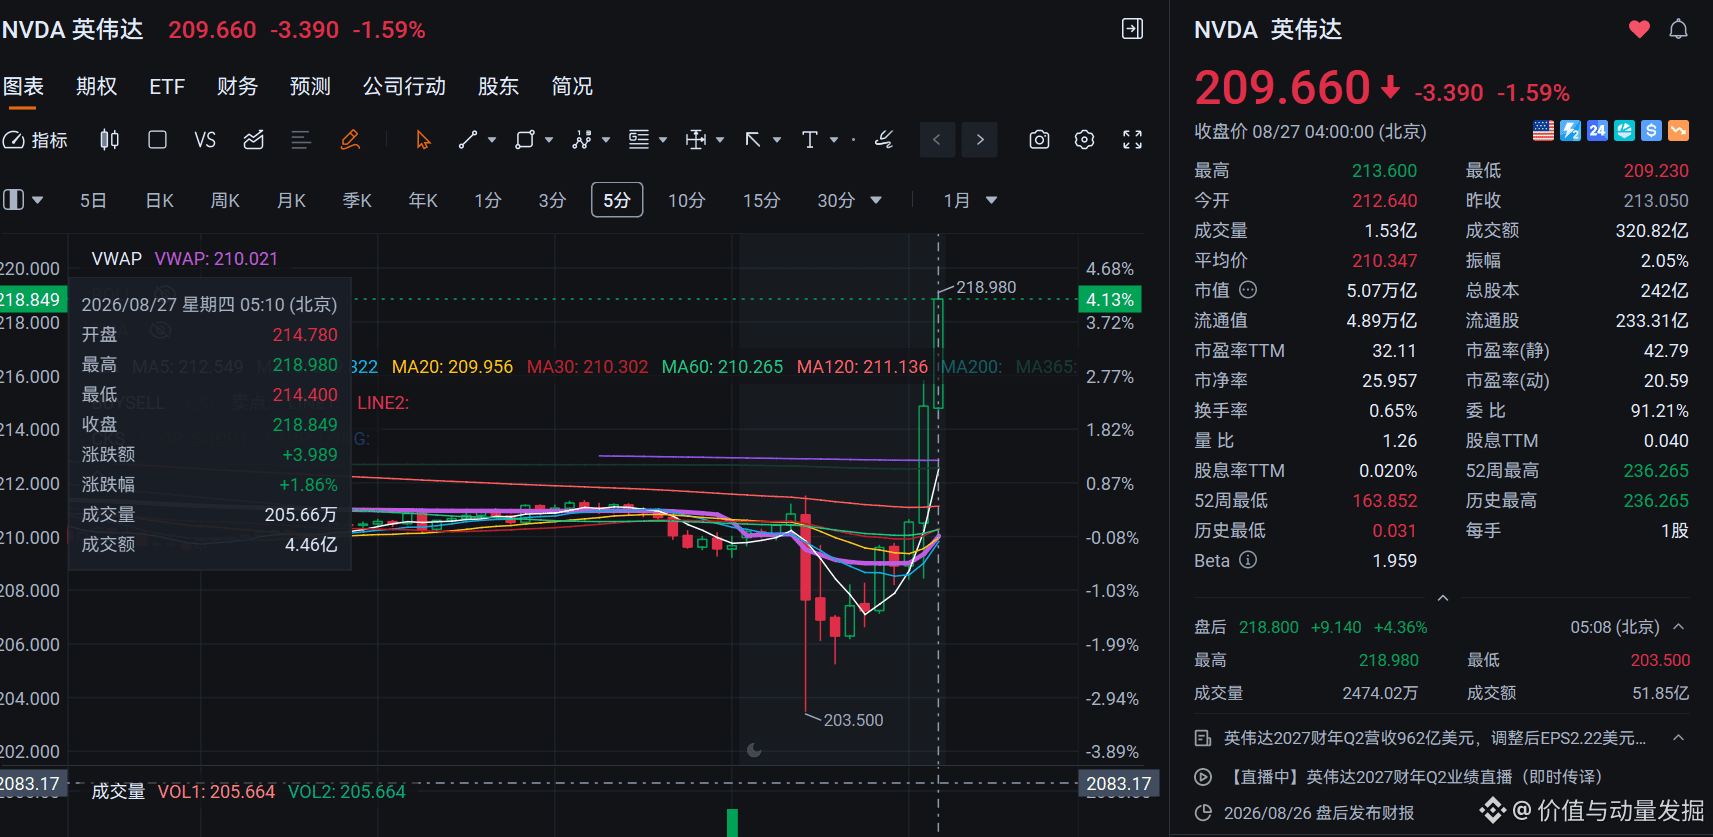The image size is (1713, 837).
Task: Click the 24-hour trading badge icon
Action: point(1598,131)
